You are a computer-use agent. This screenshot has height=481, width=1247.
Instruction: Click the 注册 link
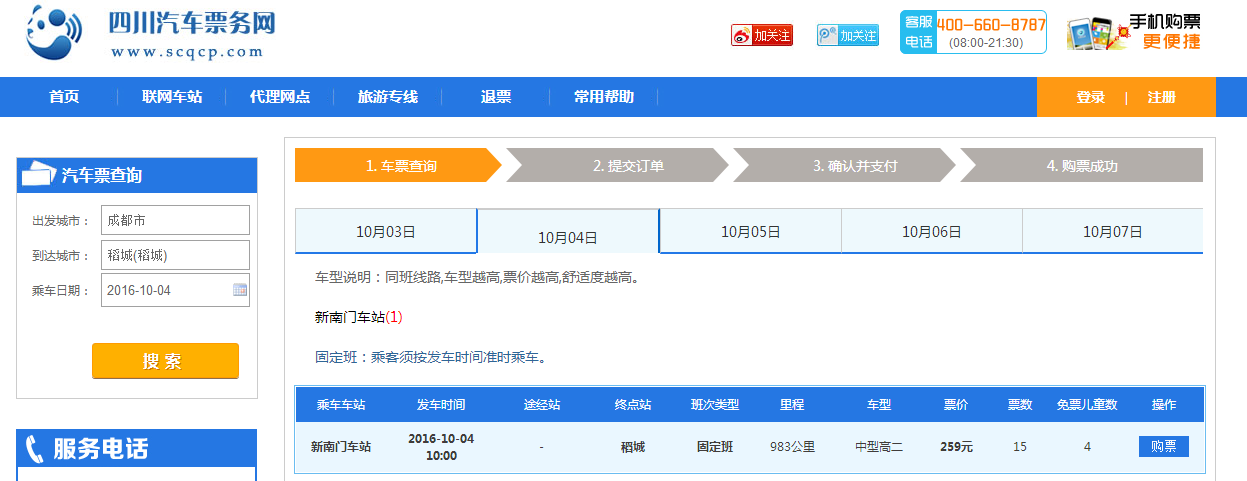click(x=1161, y=97)
